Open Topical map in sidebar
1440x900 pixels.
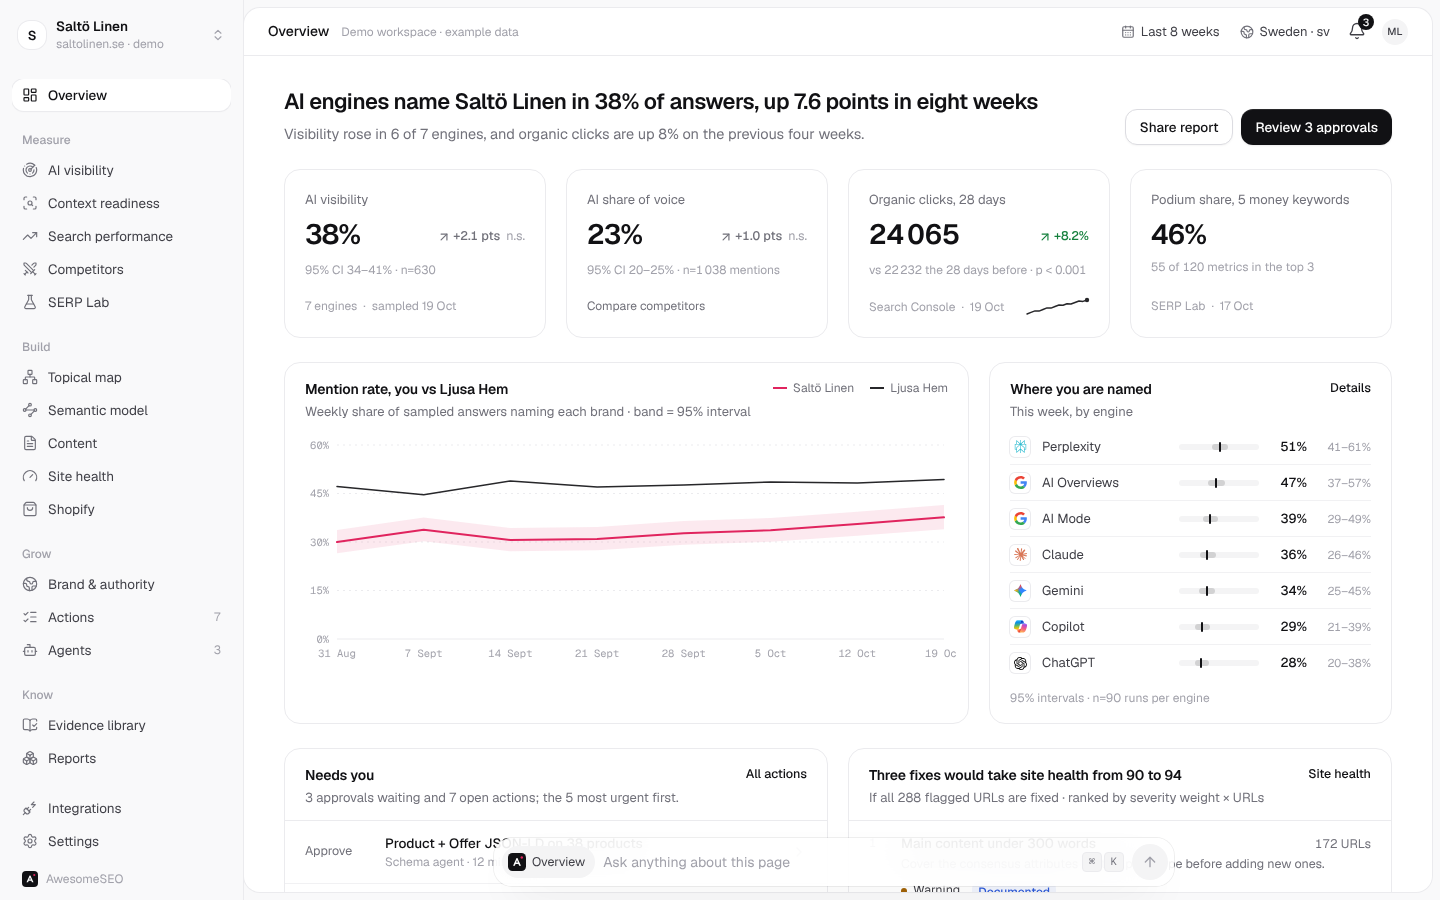[x=121, y=377]
